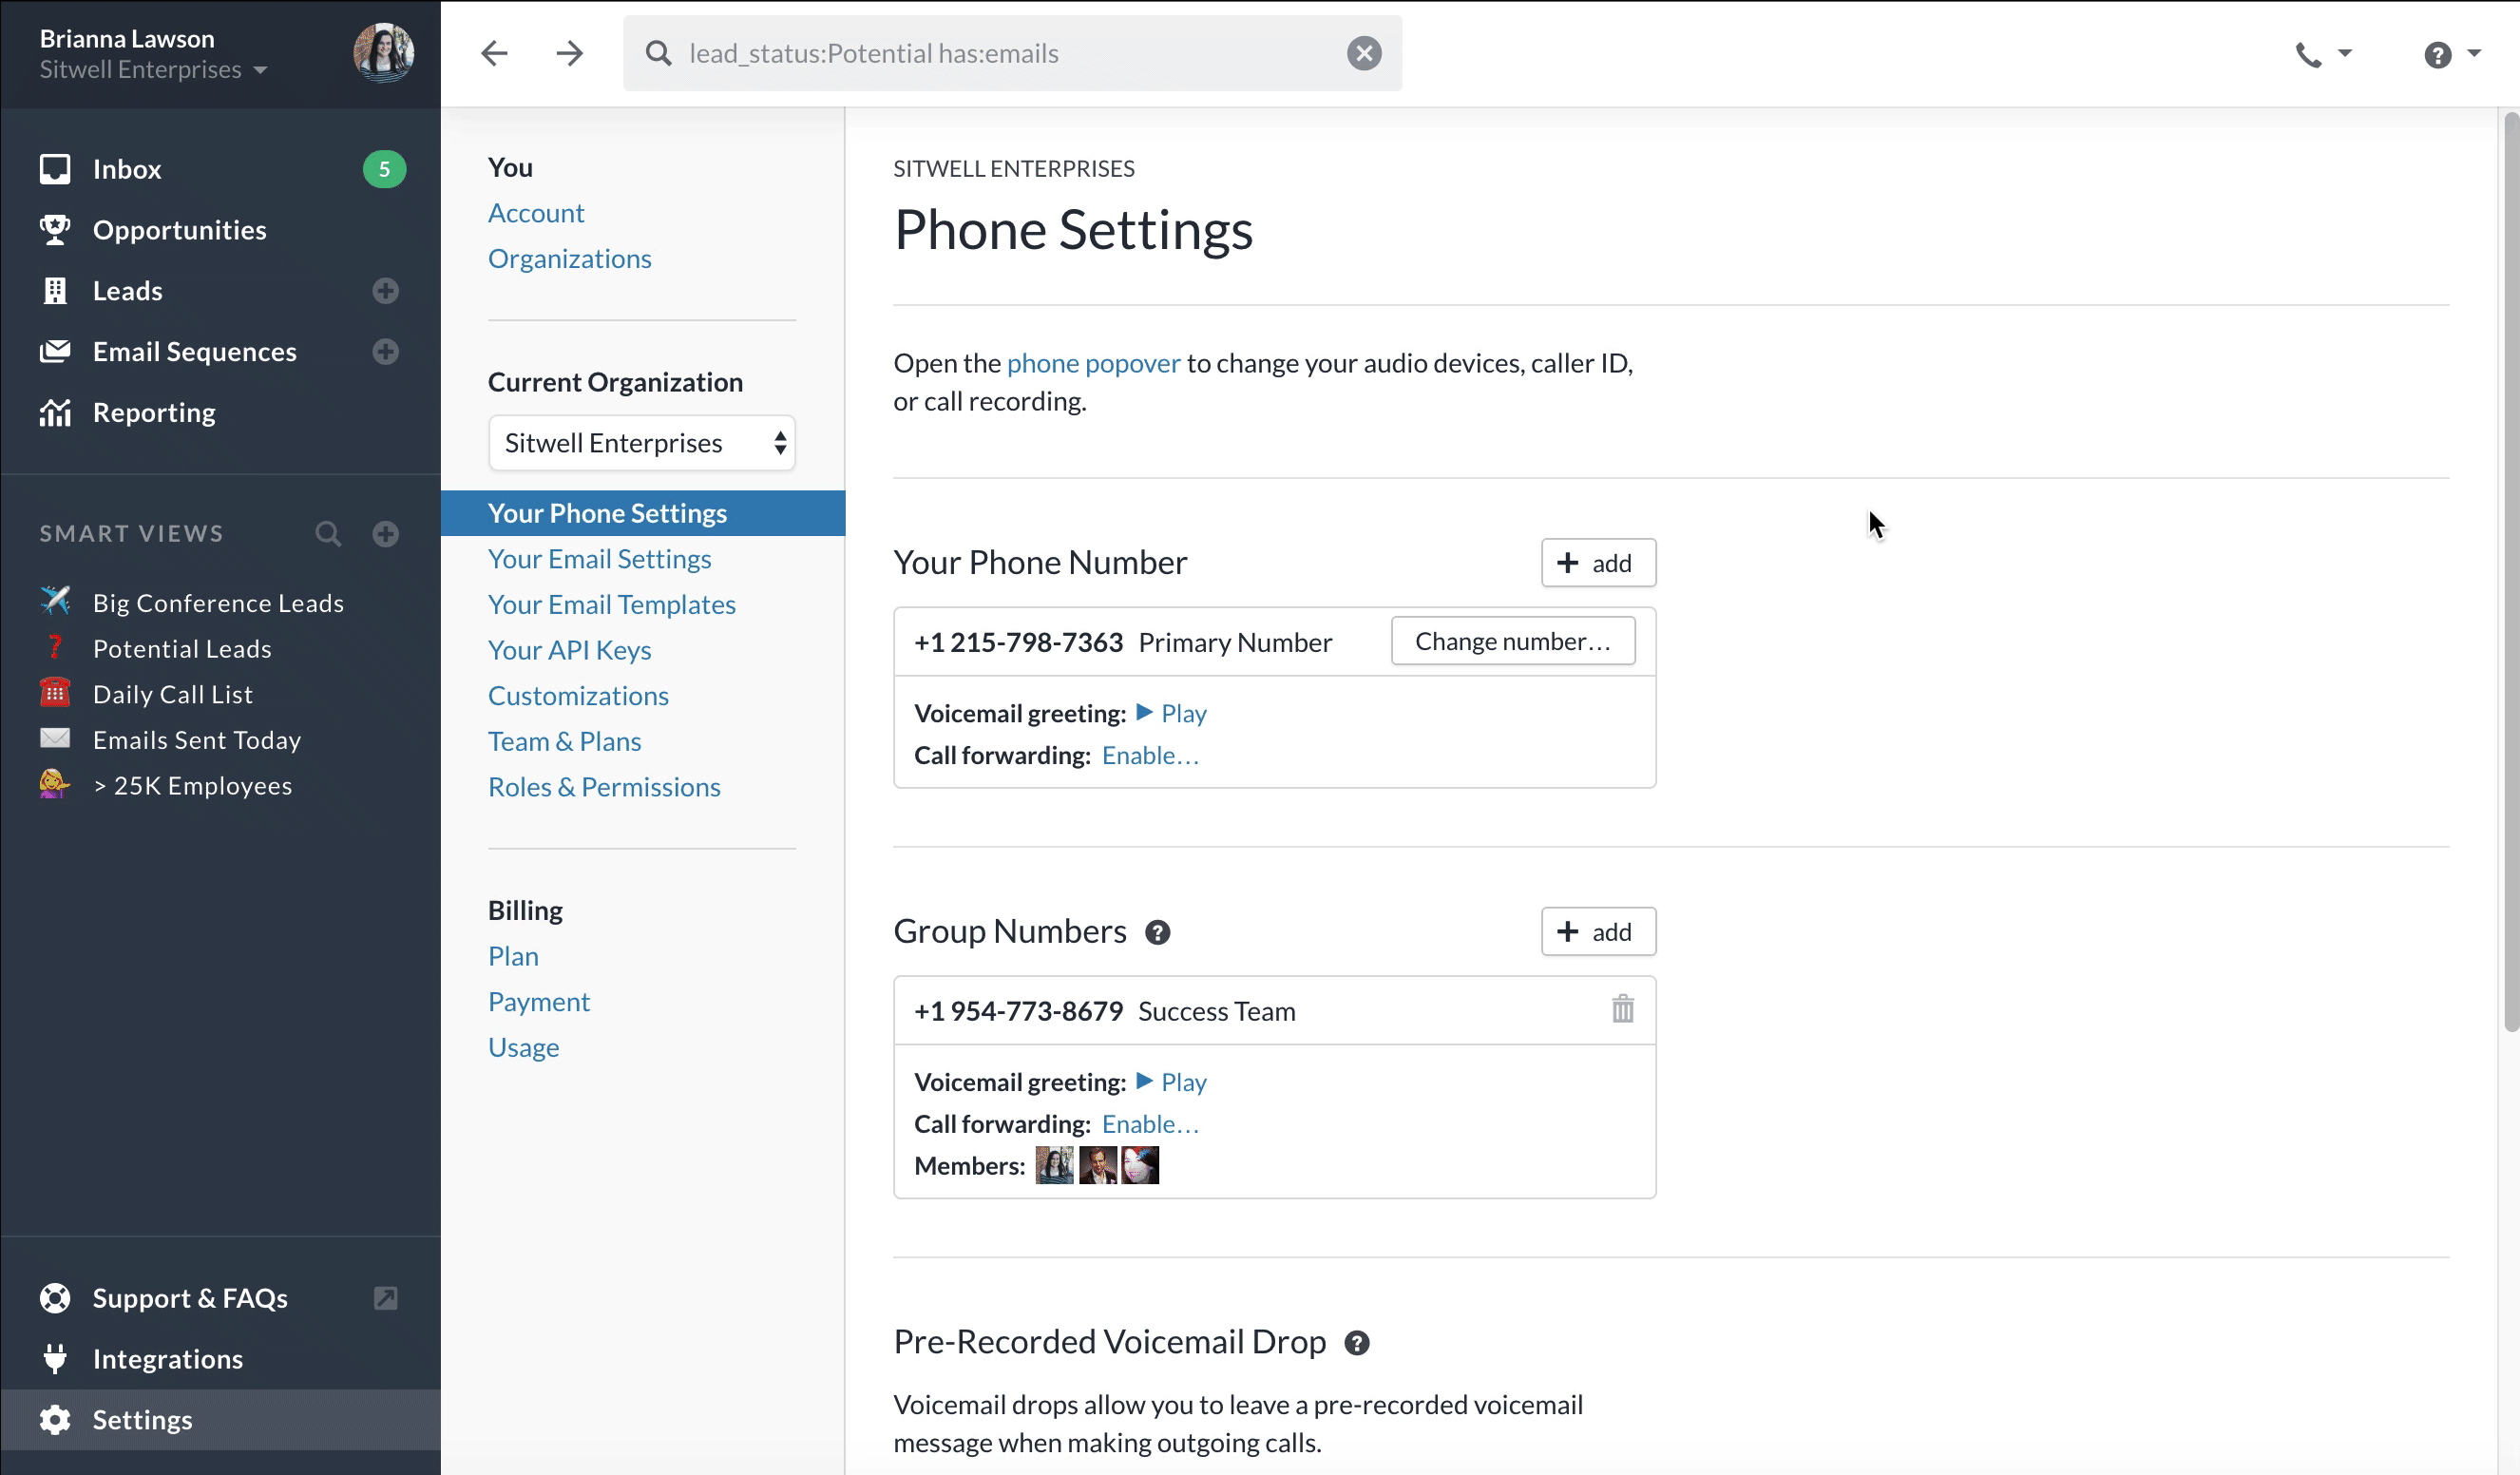Click the Change number button
This screenshot has height=1475, width=2520.
click(x=1512, y=641)
